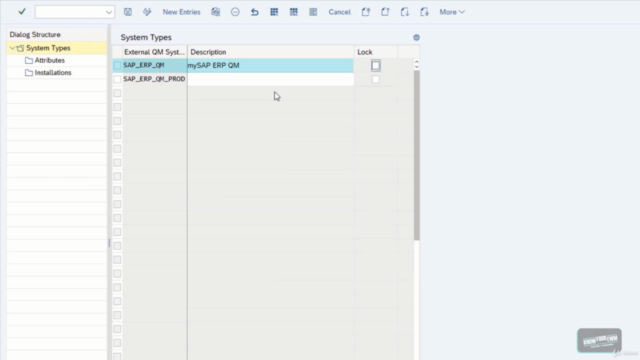This screenshot has height=360, width=640.
Task: Click the Description column header
Action: 271,52
